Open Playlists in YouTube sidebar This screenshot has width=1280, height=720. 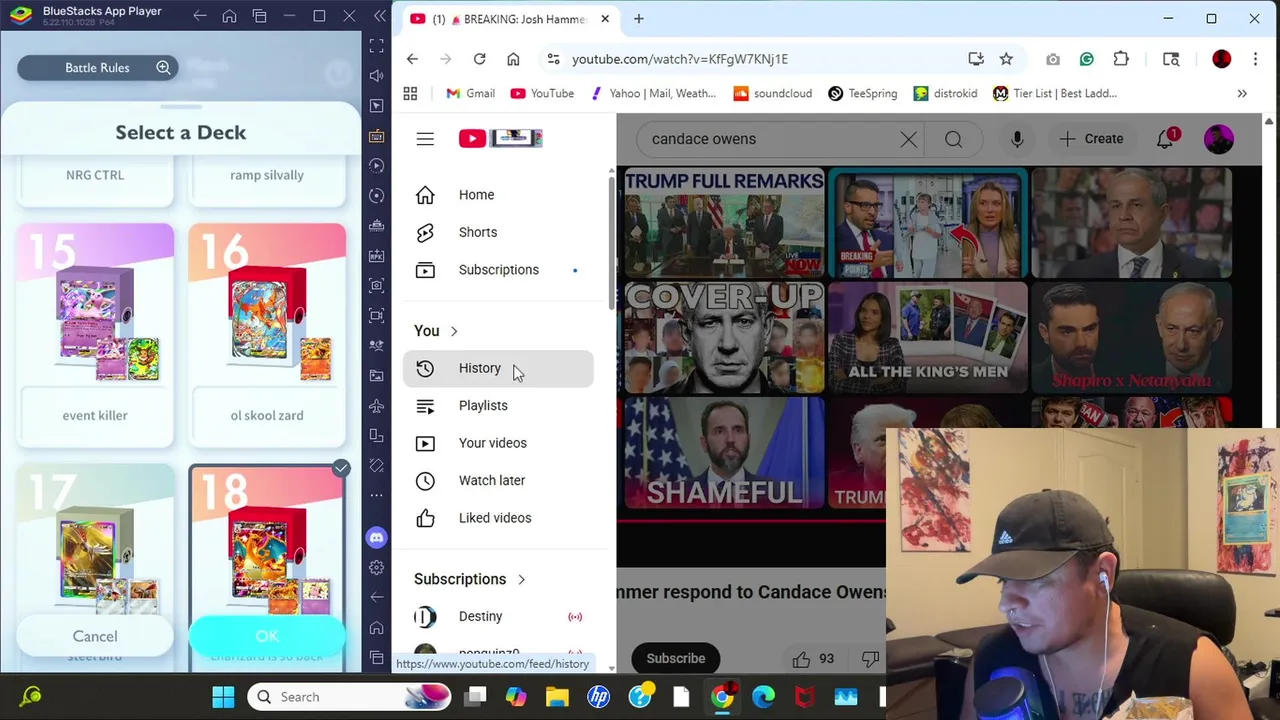click(498, 406)
